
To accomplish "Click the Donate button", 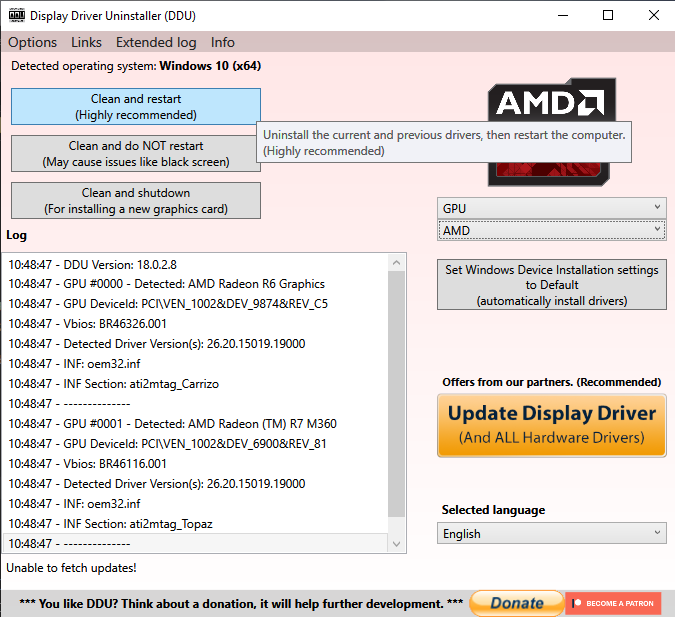I will (x=517, y=603).
